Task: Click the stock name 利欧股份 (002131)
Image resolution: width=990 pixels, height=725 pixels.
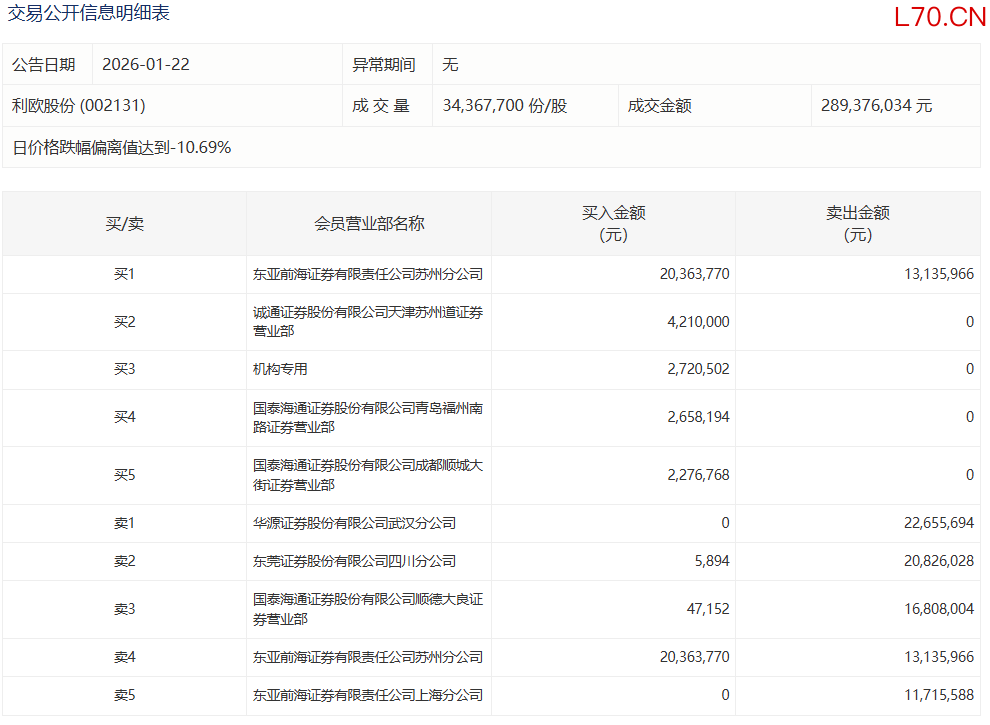Action: click(79, 106)
